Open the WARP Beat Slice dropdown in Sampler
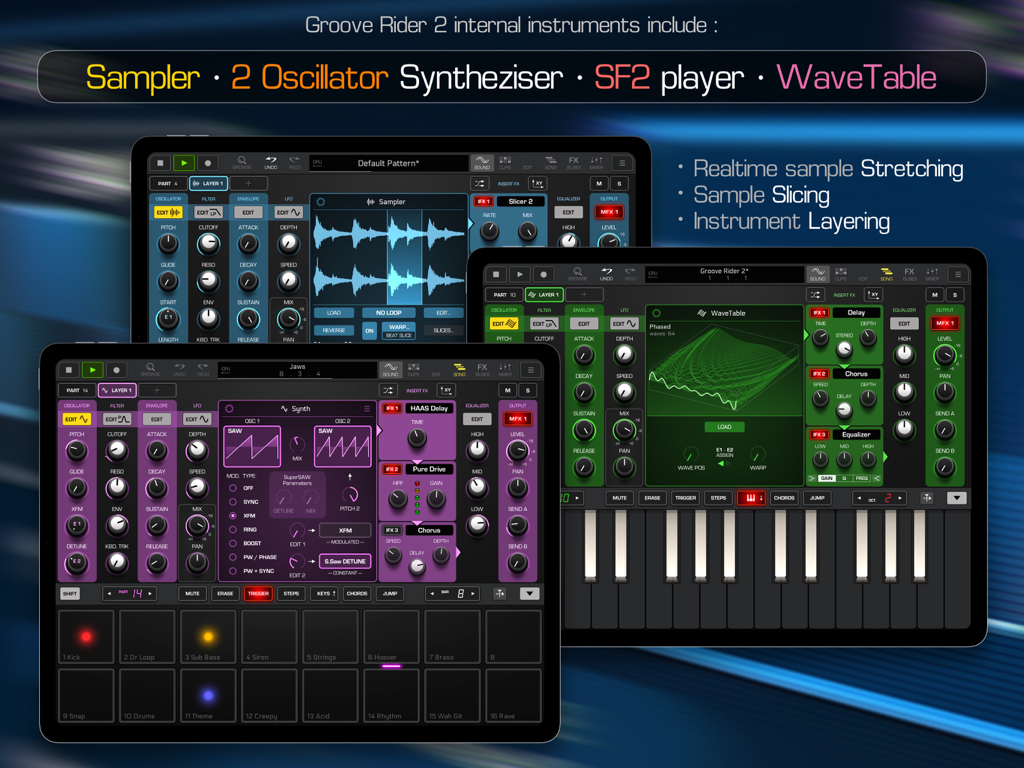The width and height of the screenshot is (1024, 768). [399, 329]
